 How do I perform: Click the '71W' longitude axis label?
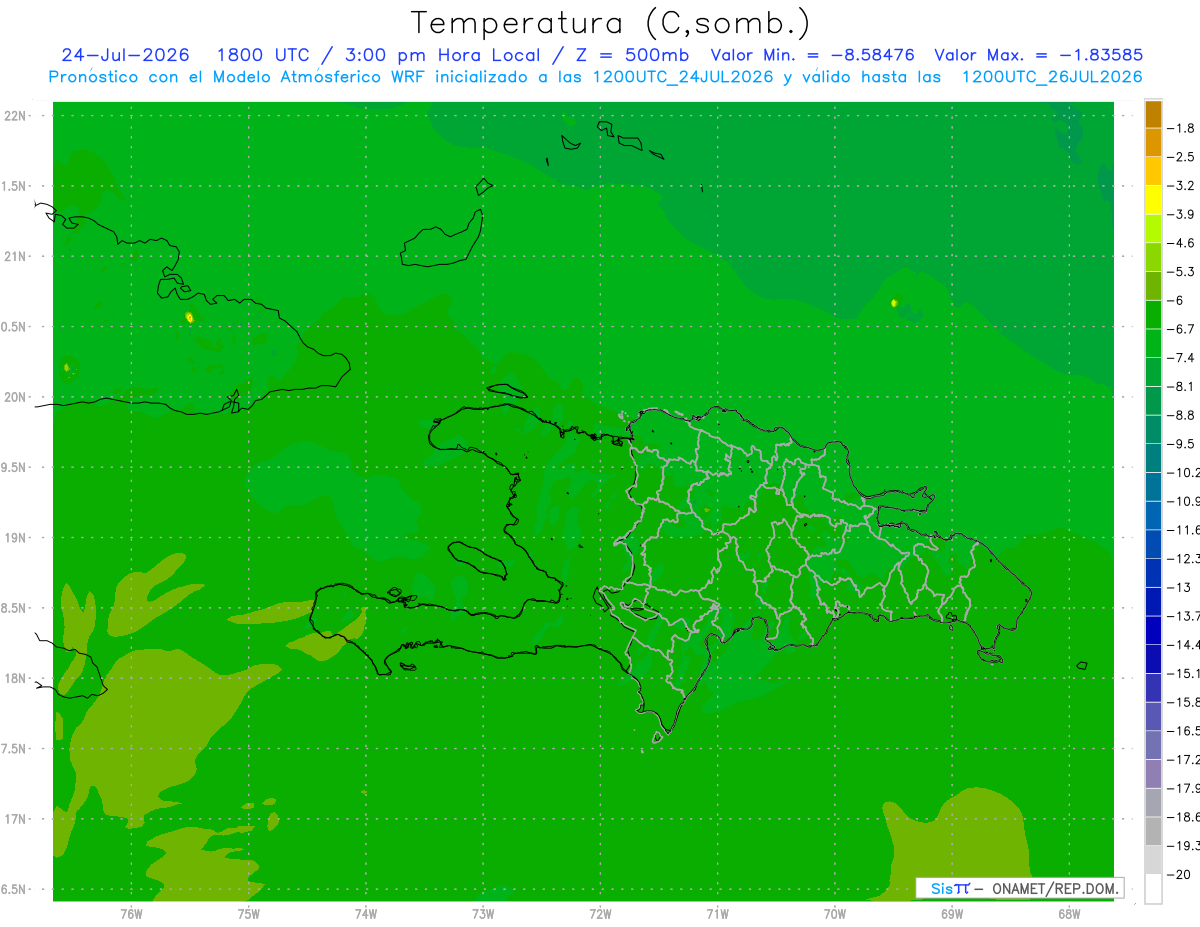(717, 914)
